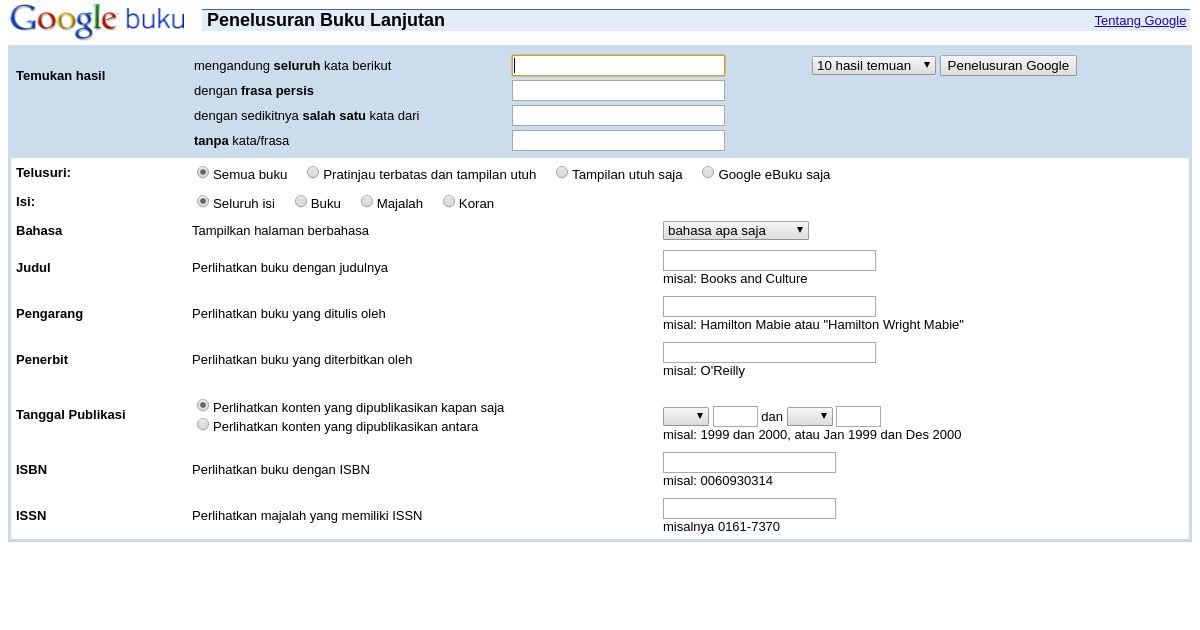Click the 'Temukan hasil' label
The height and width of the screenshot is (630, 1200).
60,76
